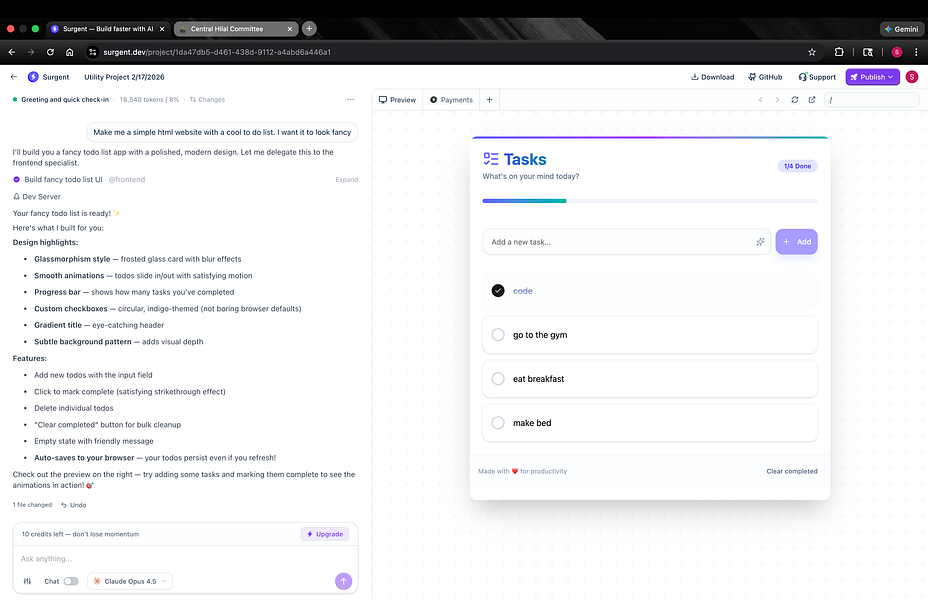Image resolution: width=928 pixels, height=600 pixels.
Task: Open a new browser tab
Action: [x=309, y=28]
